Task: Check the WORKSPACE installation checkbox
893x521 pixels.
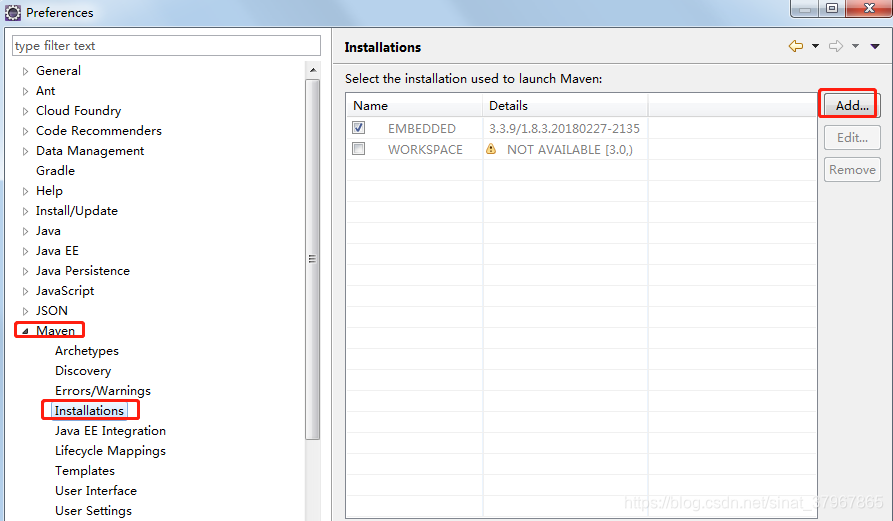Action: tap(358, 149)
